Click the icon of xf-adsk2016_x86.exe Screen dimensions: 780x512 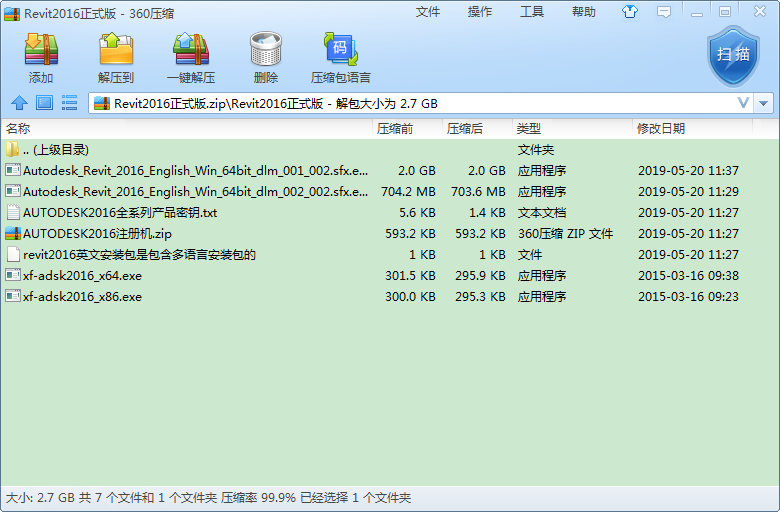click(x=13, y=296)
